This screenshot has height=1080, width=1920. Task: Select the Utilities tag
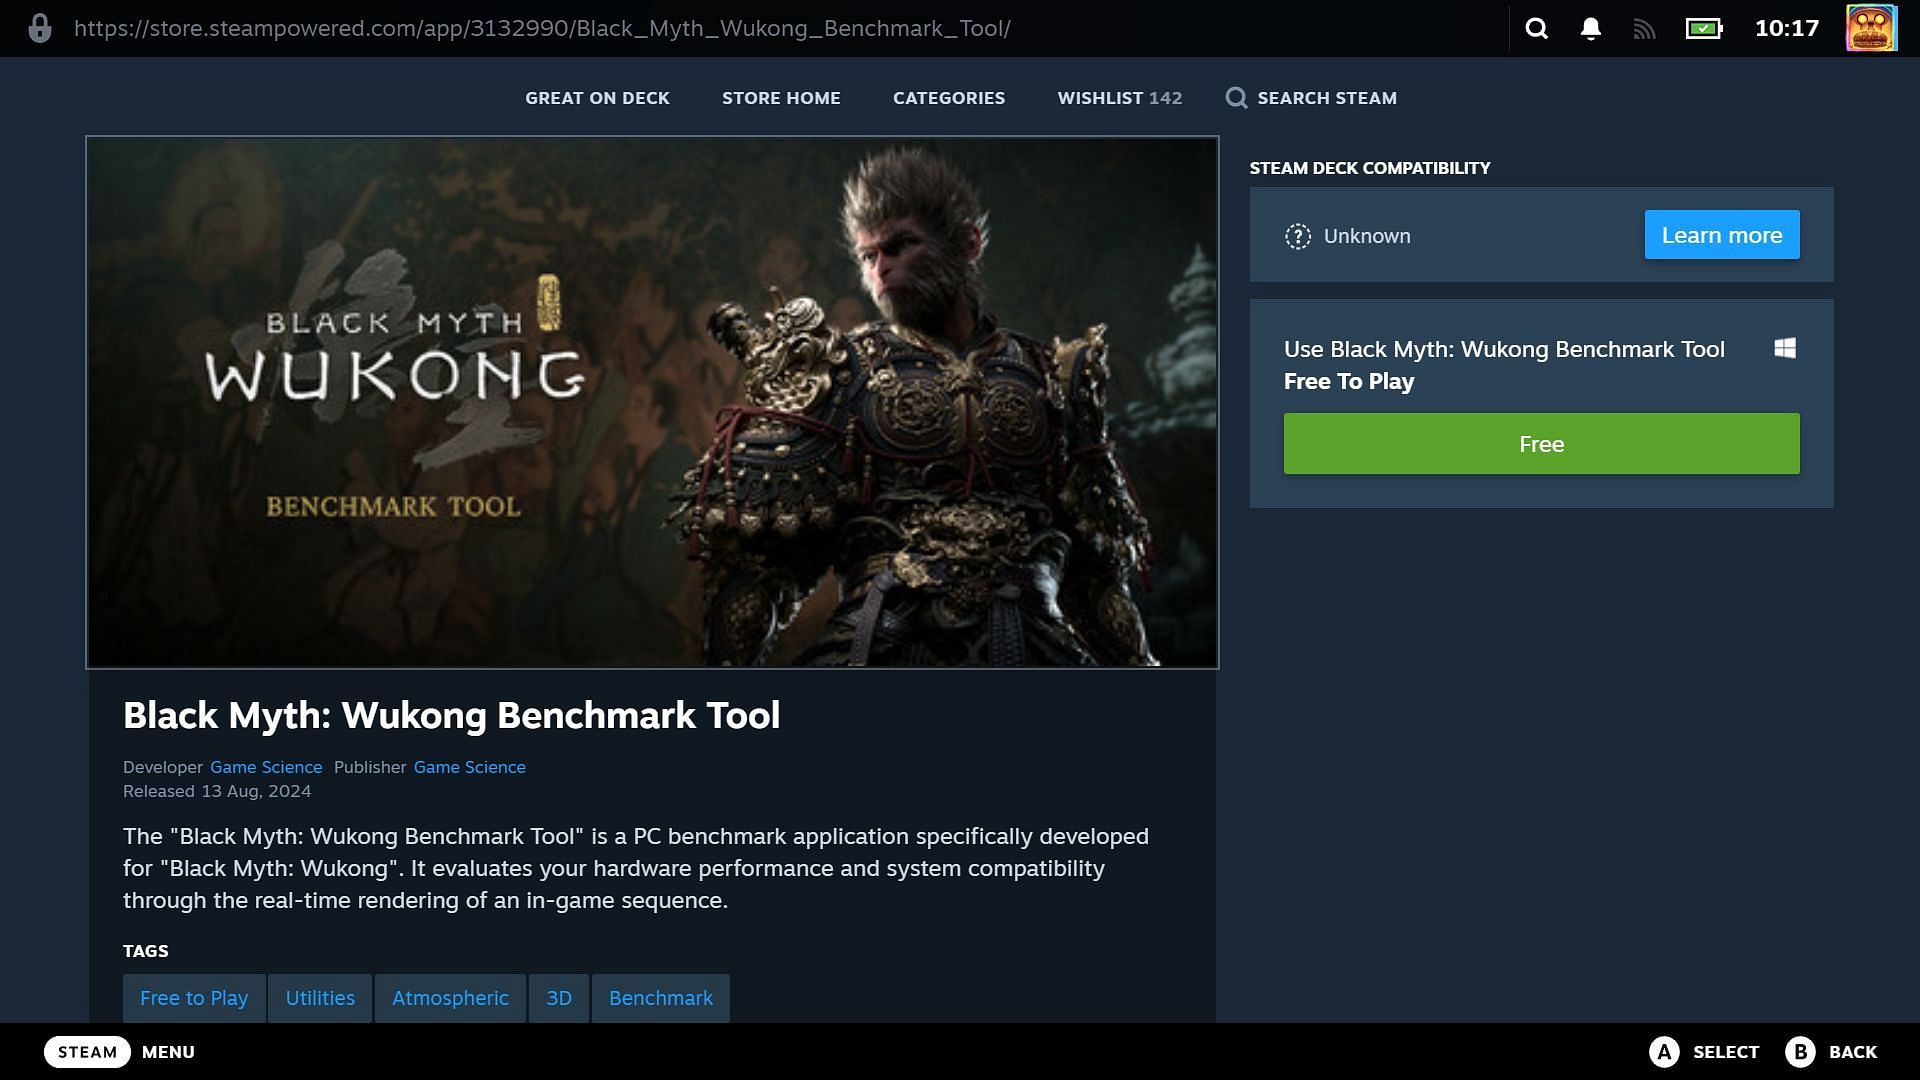click(x=320, y=998)
